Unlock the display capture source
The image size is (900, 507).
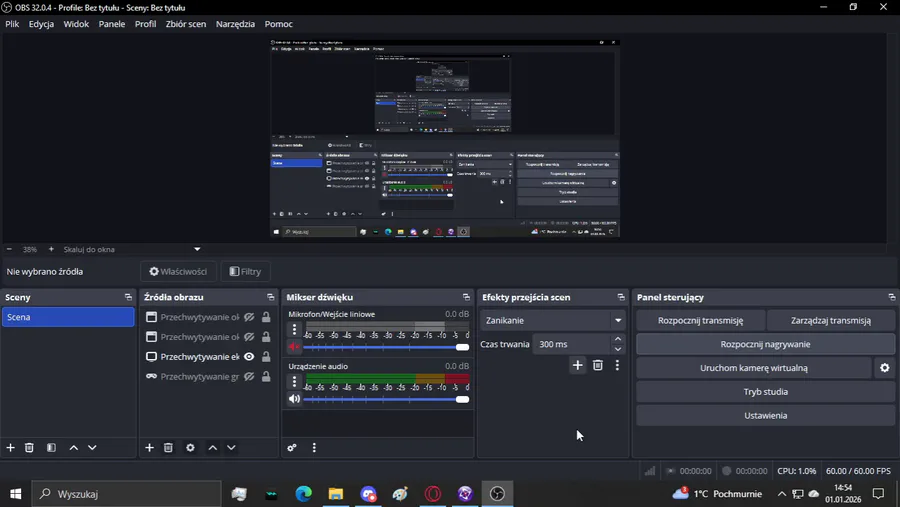(266, 357)
